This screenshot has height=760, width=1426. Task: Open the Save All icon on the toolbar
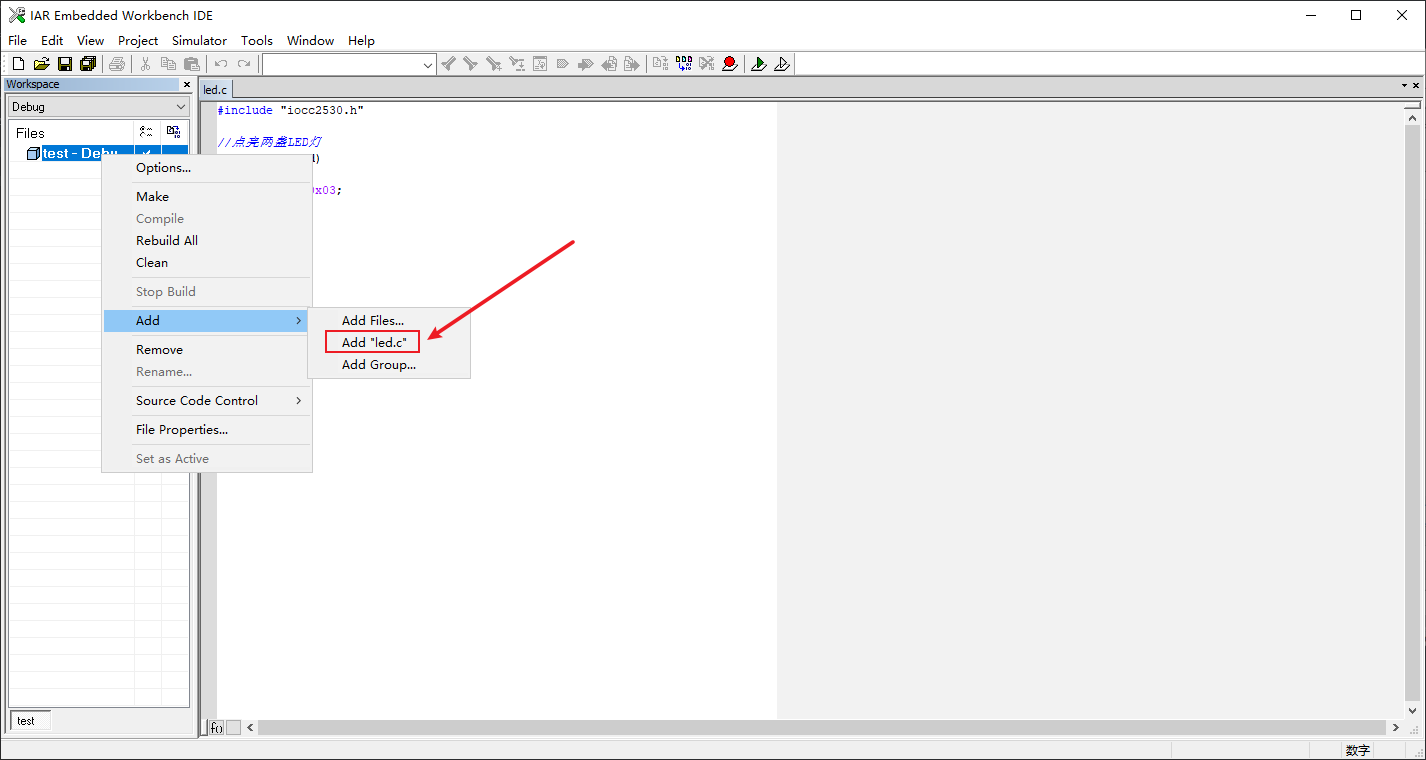tap(88, 63)
